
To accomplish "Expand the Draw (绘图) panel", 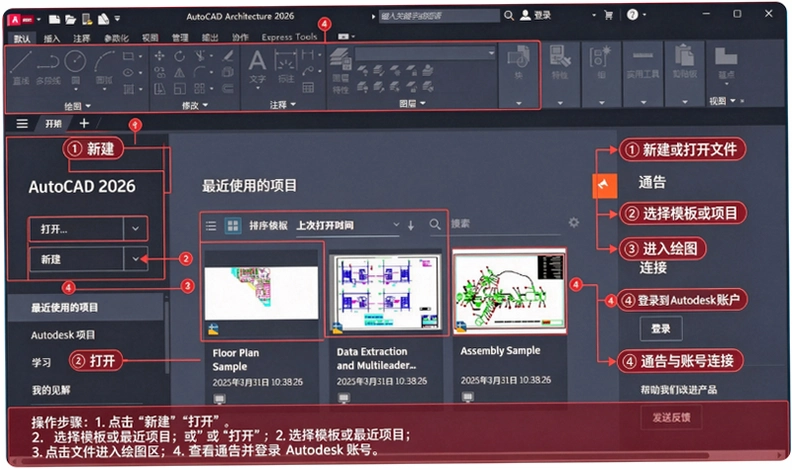I will click(x=77, y=106).
